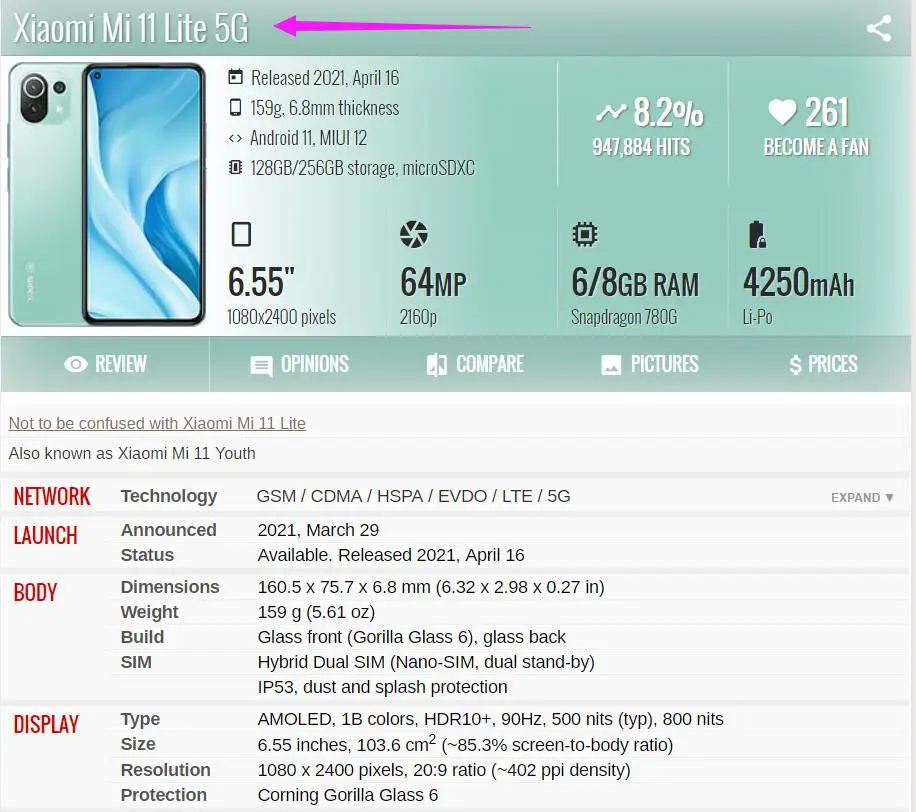This screenshot has width=916, height=812.
Task: Open the REVIEW tab
Action: 105,364
